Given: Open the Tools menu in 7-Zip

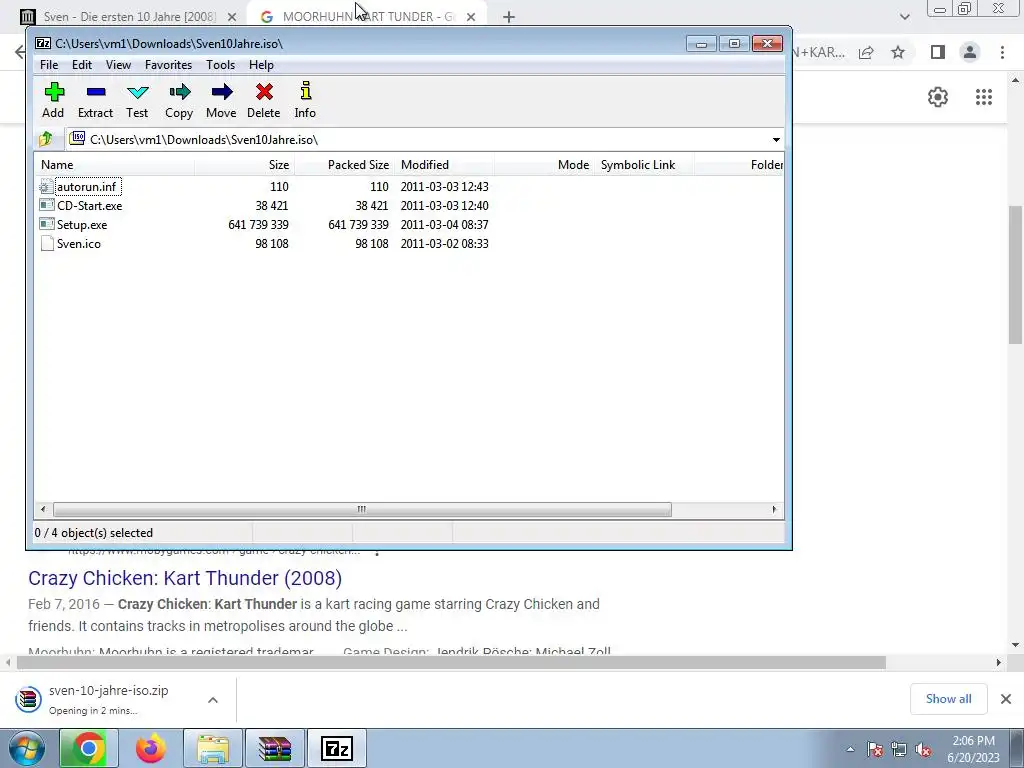Looking at the screenshot, I should 220,65.
